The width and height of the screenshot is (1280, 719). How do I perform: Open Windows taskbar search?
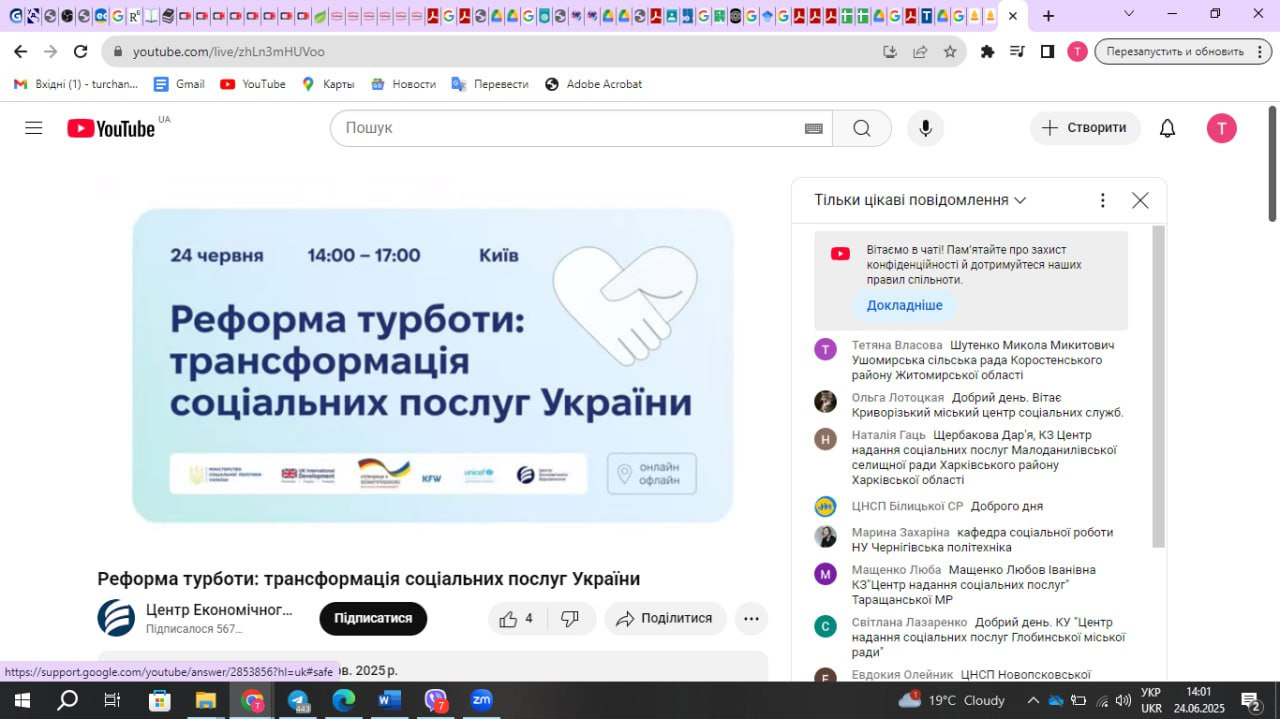pos(67,700)
